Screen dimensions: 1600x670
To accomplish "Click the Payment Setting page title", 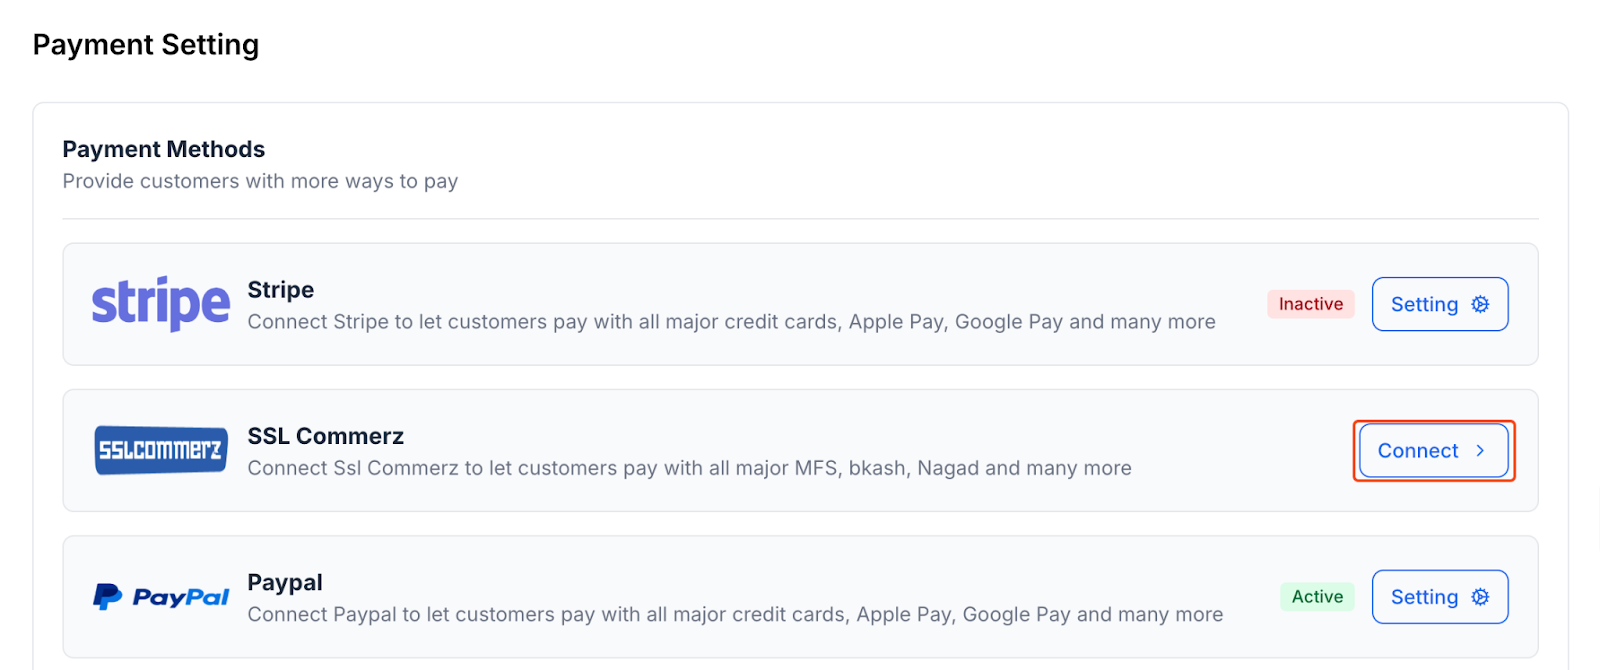I will 145,44.
